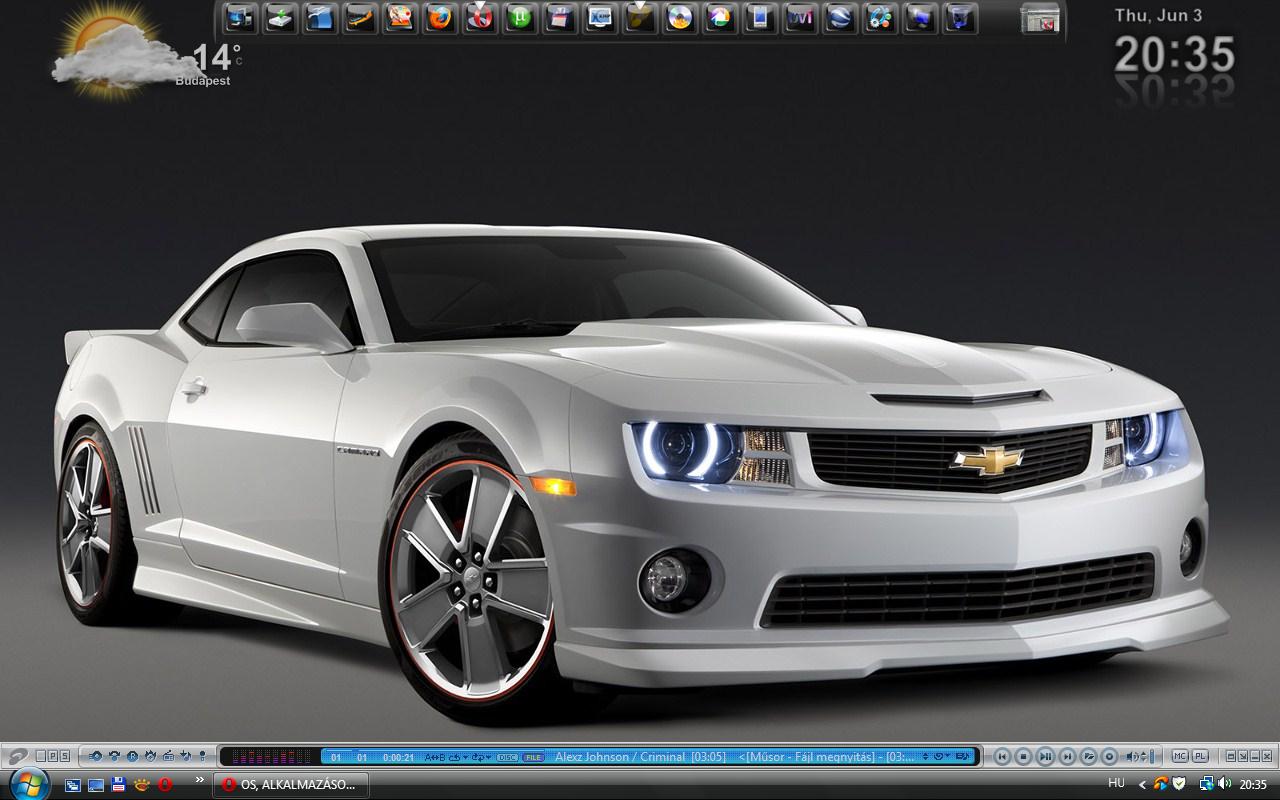
Task: Click the display icon that ends the blue panel
Action: (963, 757)
